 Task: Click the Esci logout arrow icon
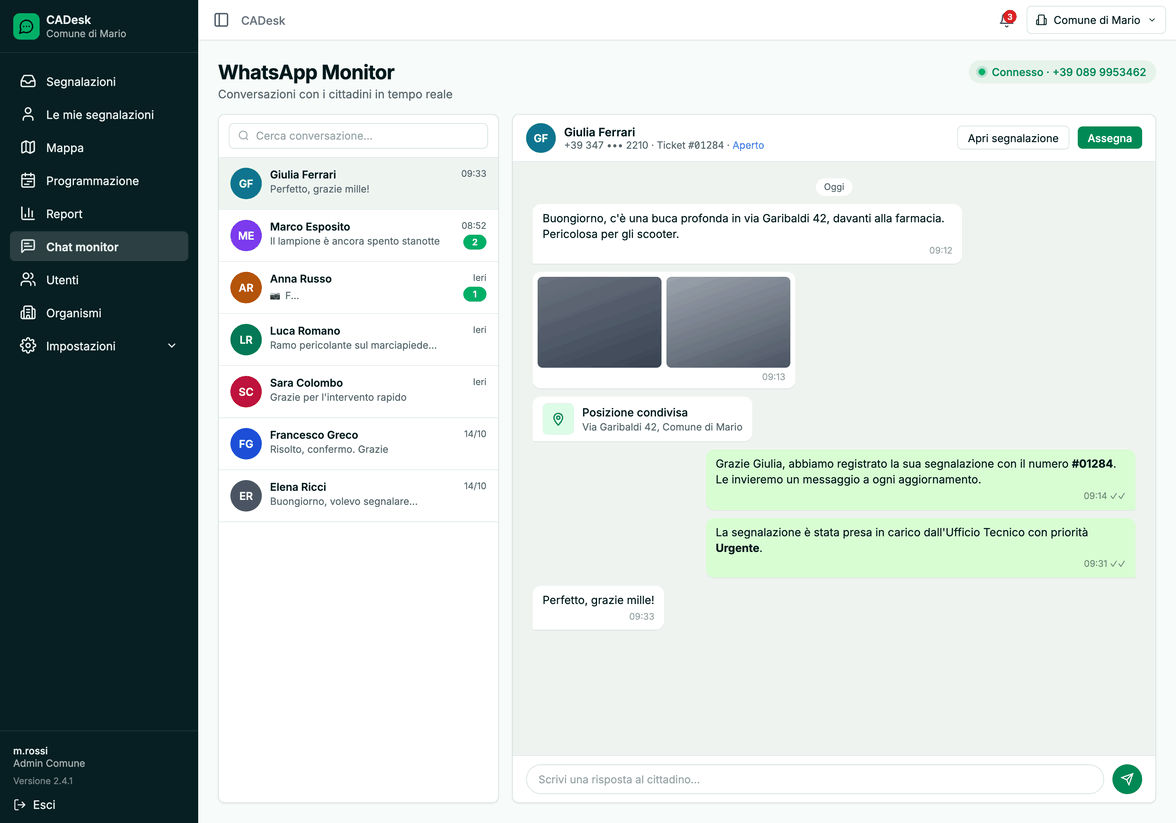click(20, 804)
